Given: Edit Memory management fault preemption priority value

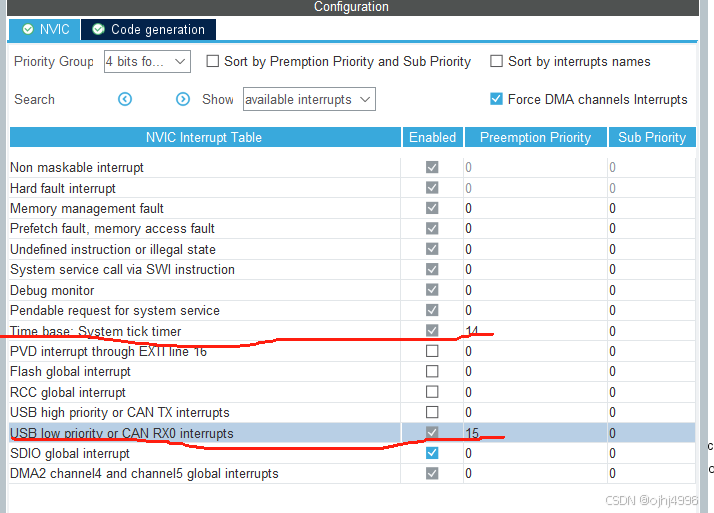Looking at the screenshot, I should [x=536, y=208].
